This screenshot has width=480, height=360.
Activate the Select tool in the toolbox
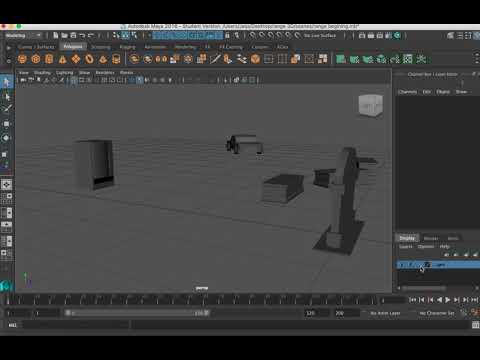click(7, 82)
